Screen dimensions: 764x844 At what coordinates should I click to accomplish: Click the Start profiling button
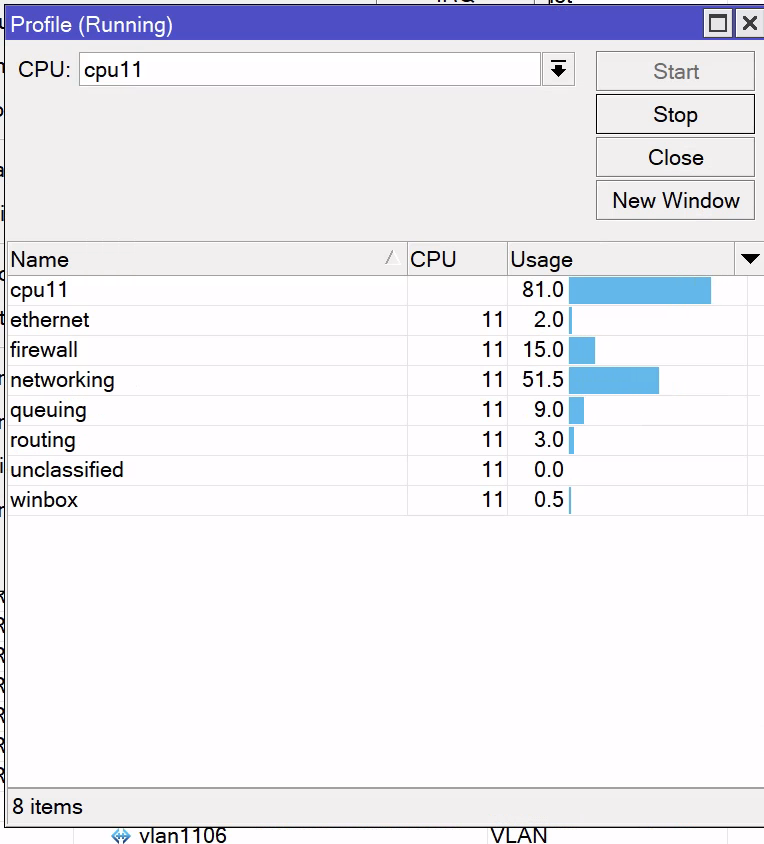point(674,71)
